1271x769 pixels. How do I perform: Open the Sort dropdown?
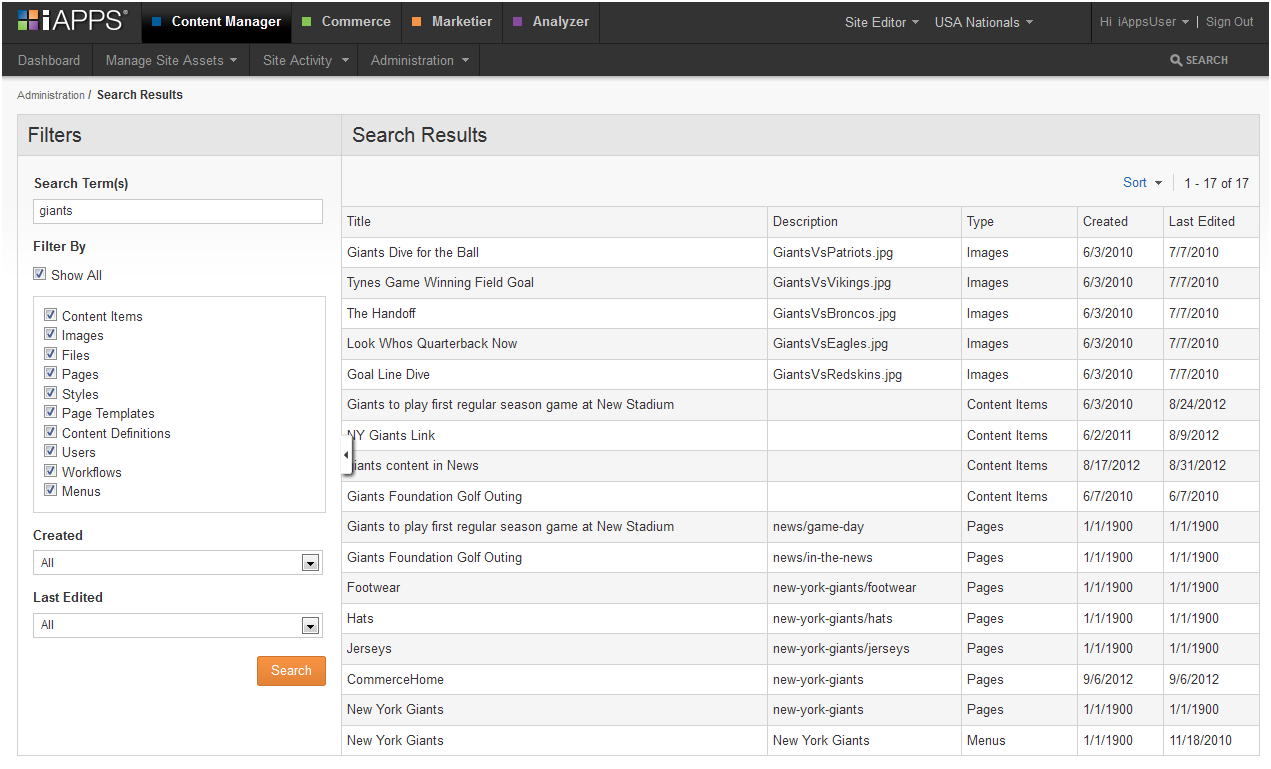pyautogui.click(x=1142, y=183)
